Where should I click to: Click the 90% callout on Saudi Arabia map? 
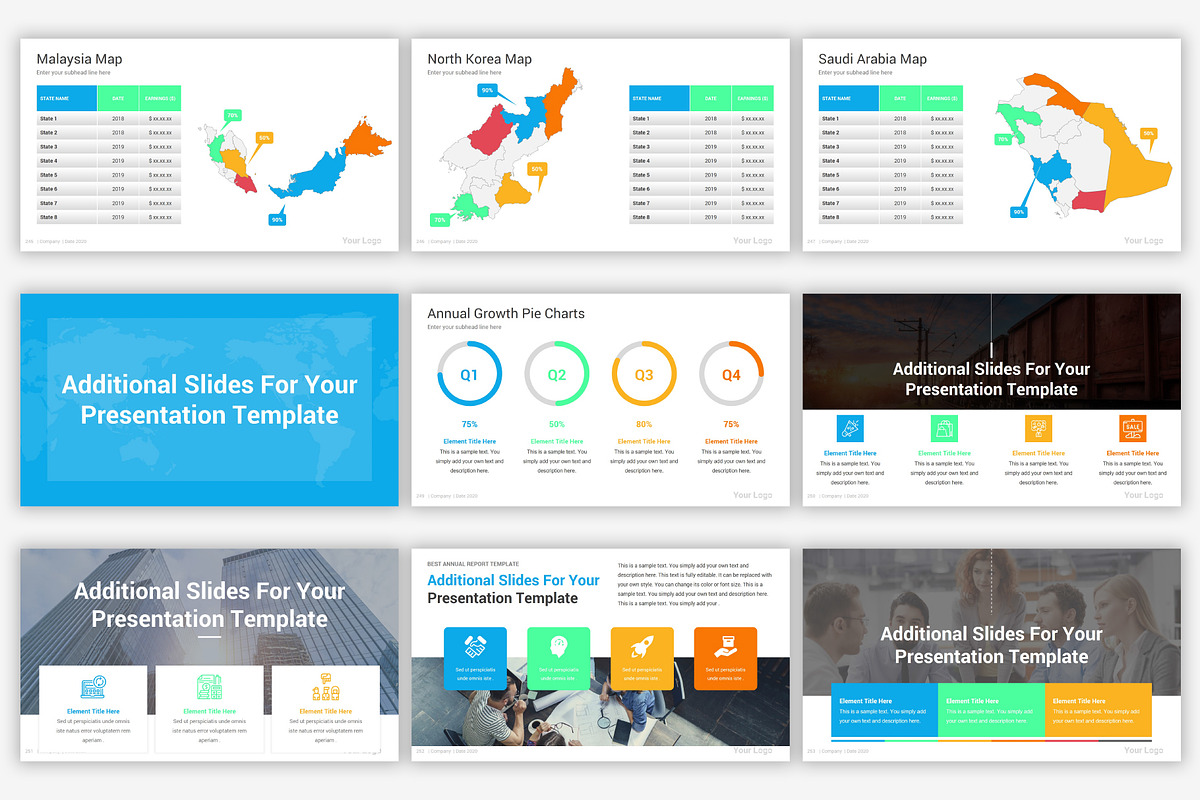click(1019, 211)
